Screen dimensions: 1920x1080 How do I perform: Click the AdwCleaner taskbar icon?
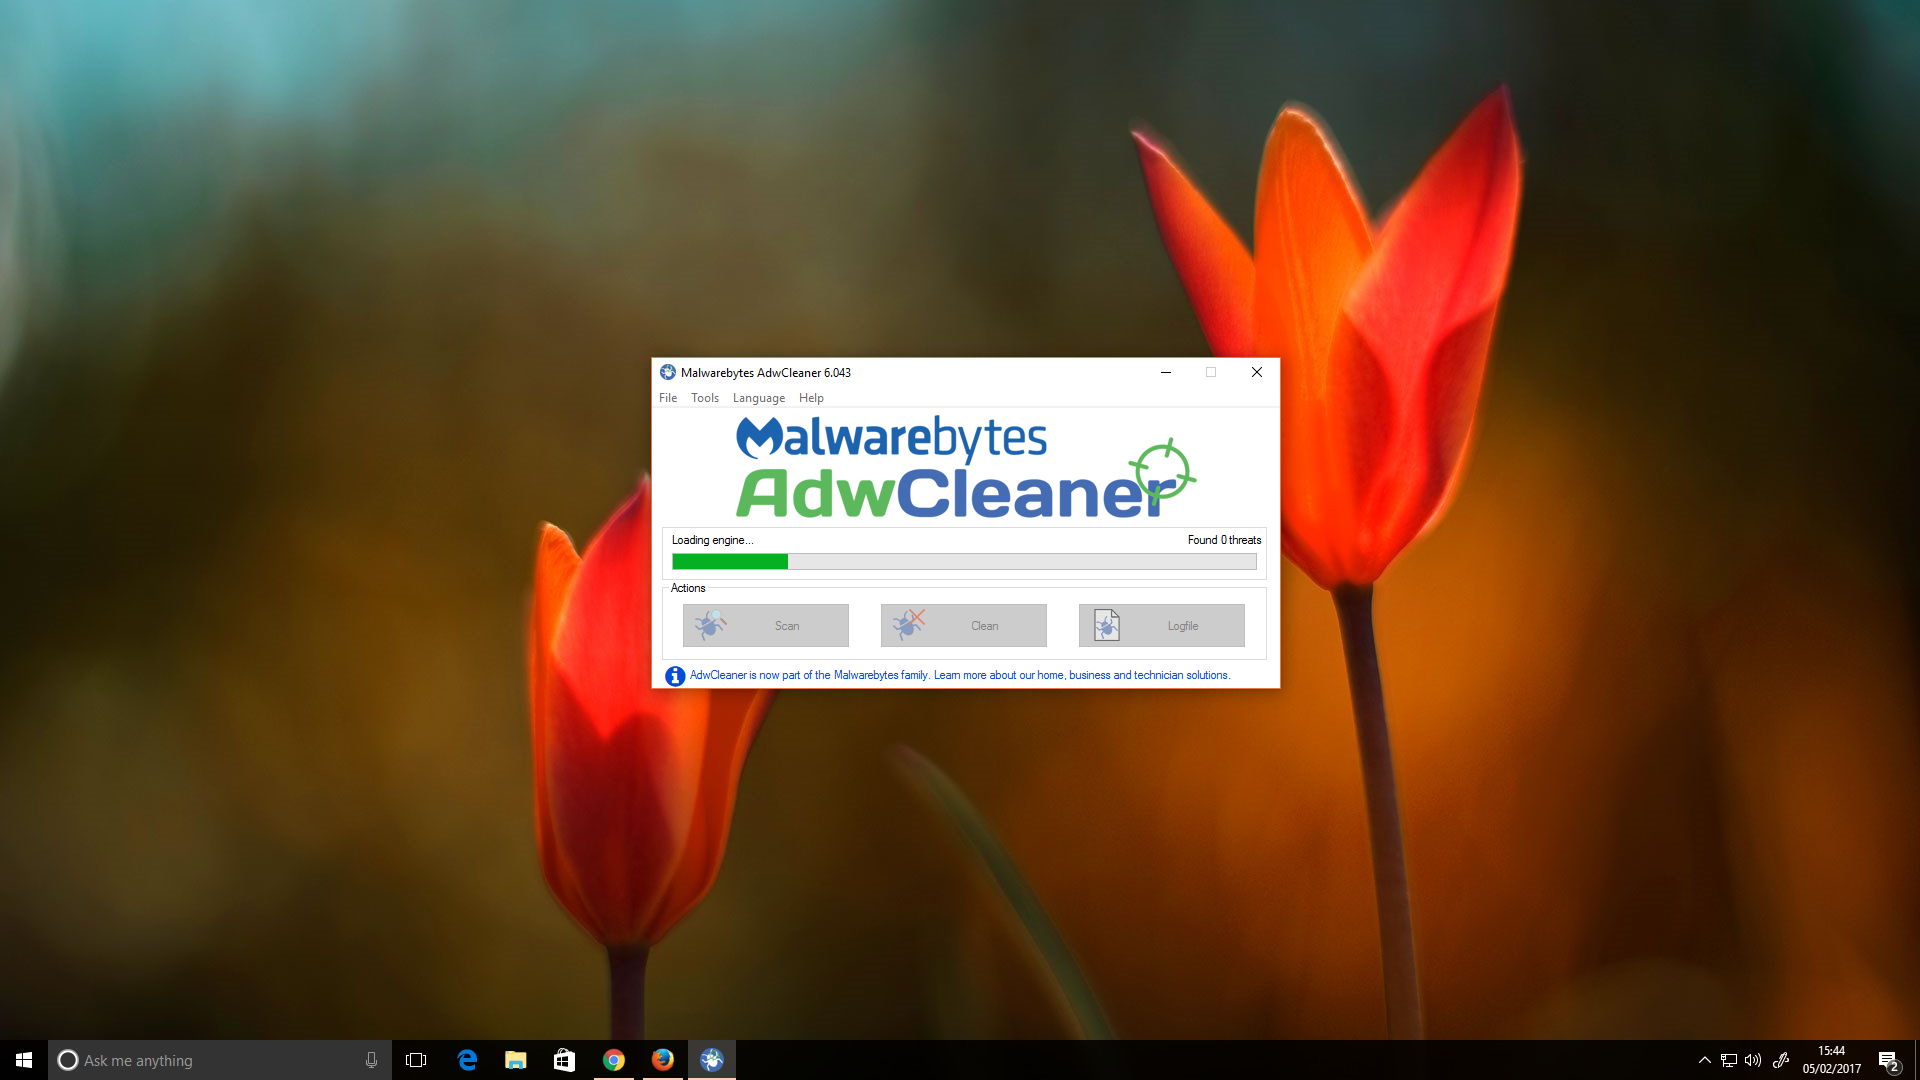coord(712,1060)
